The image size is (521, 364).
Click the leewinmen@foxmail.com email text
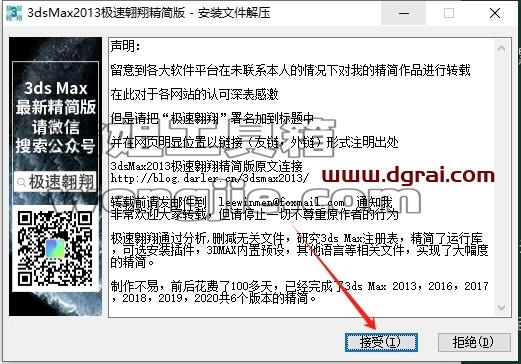point(282,202)
